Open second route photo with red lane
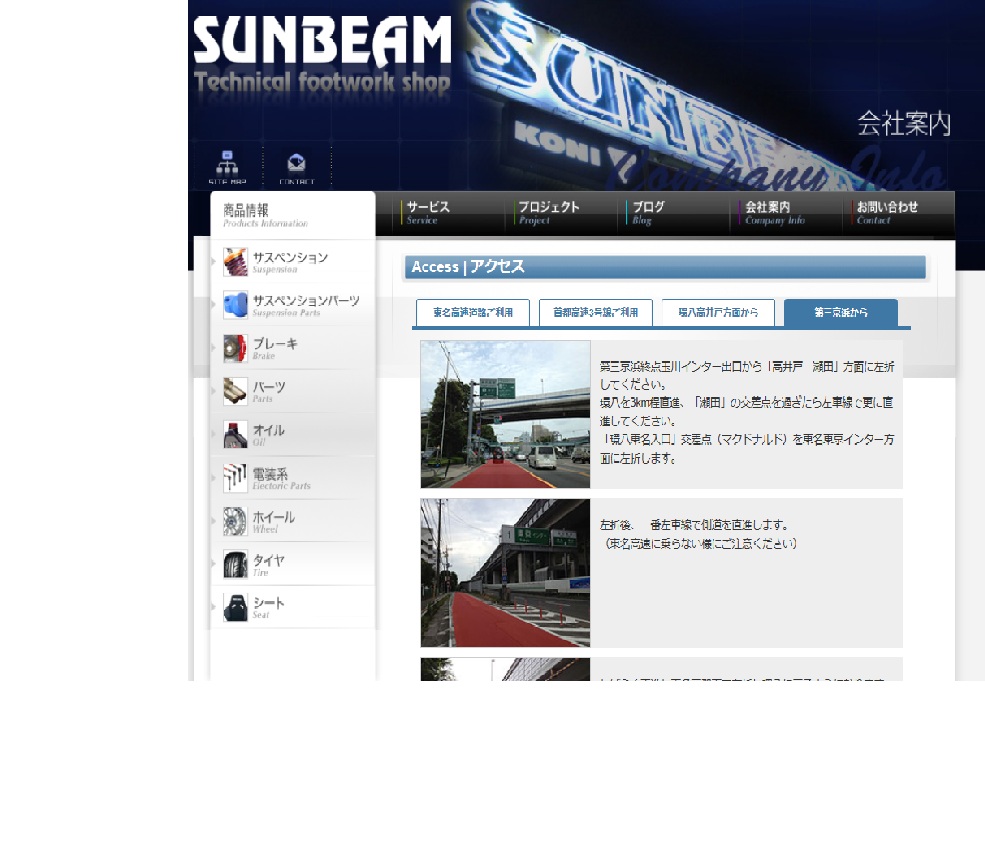Screen dimensions: 985x843 tap(505, 573)
